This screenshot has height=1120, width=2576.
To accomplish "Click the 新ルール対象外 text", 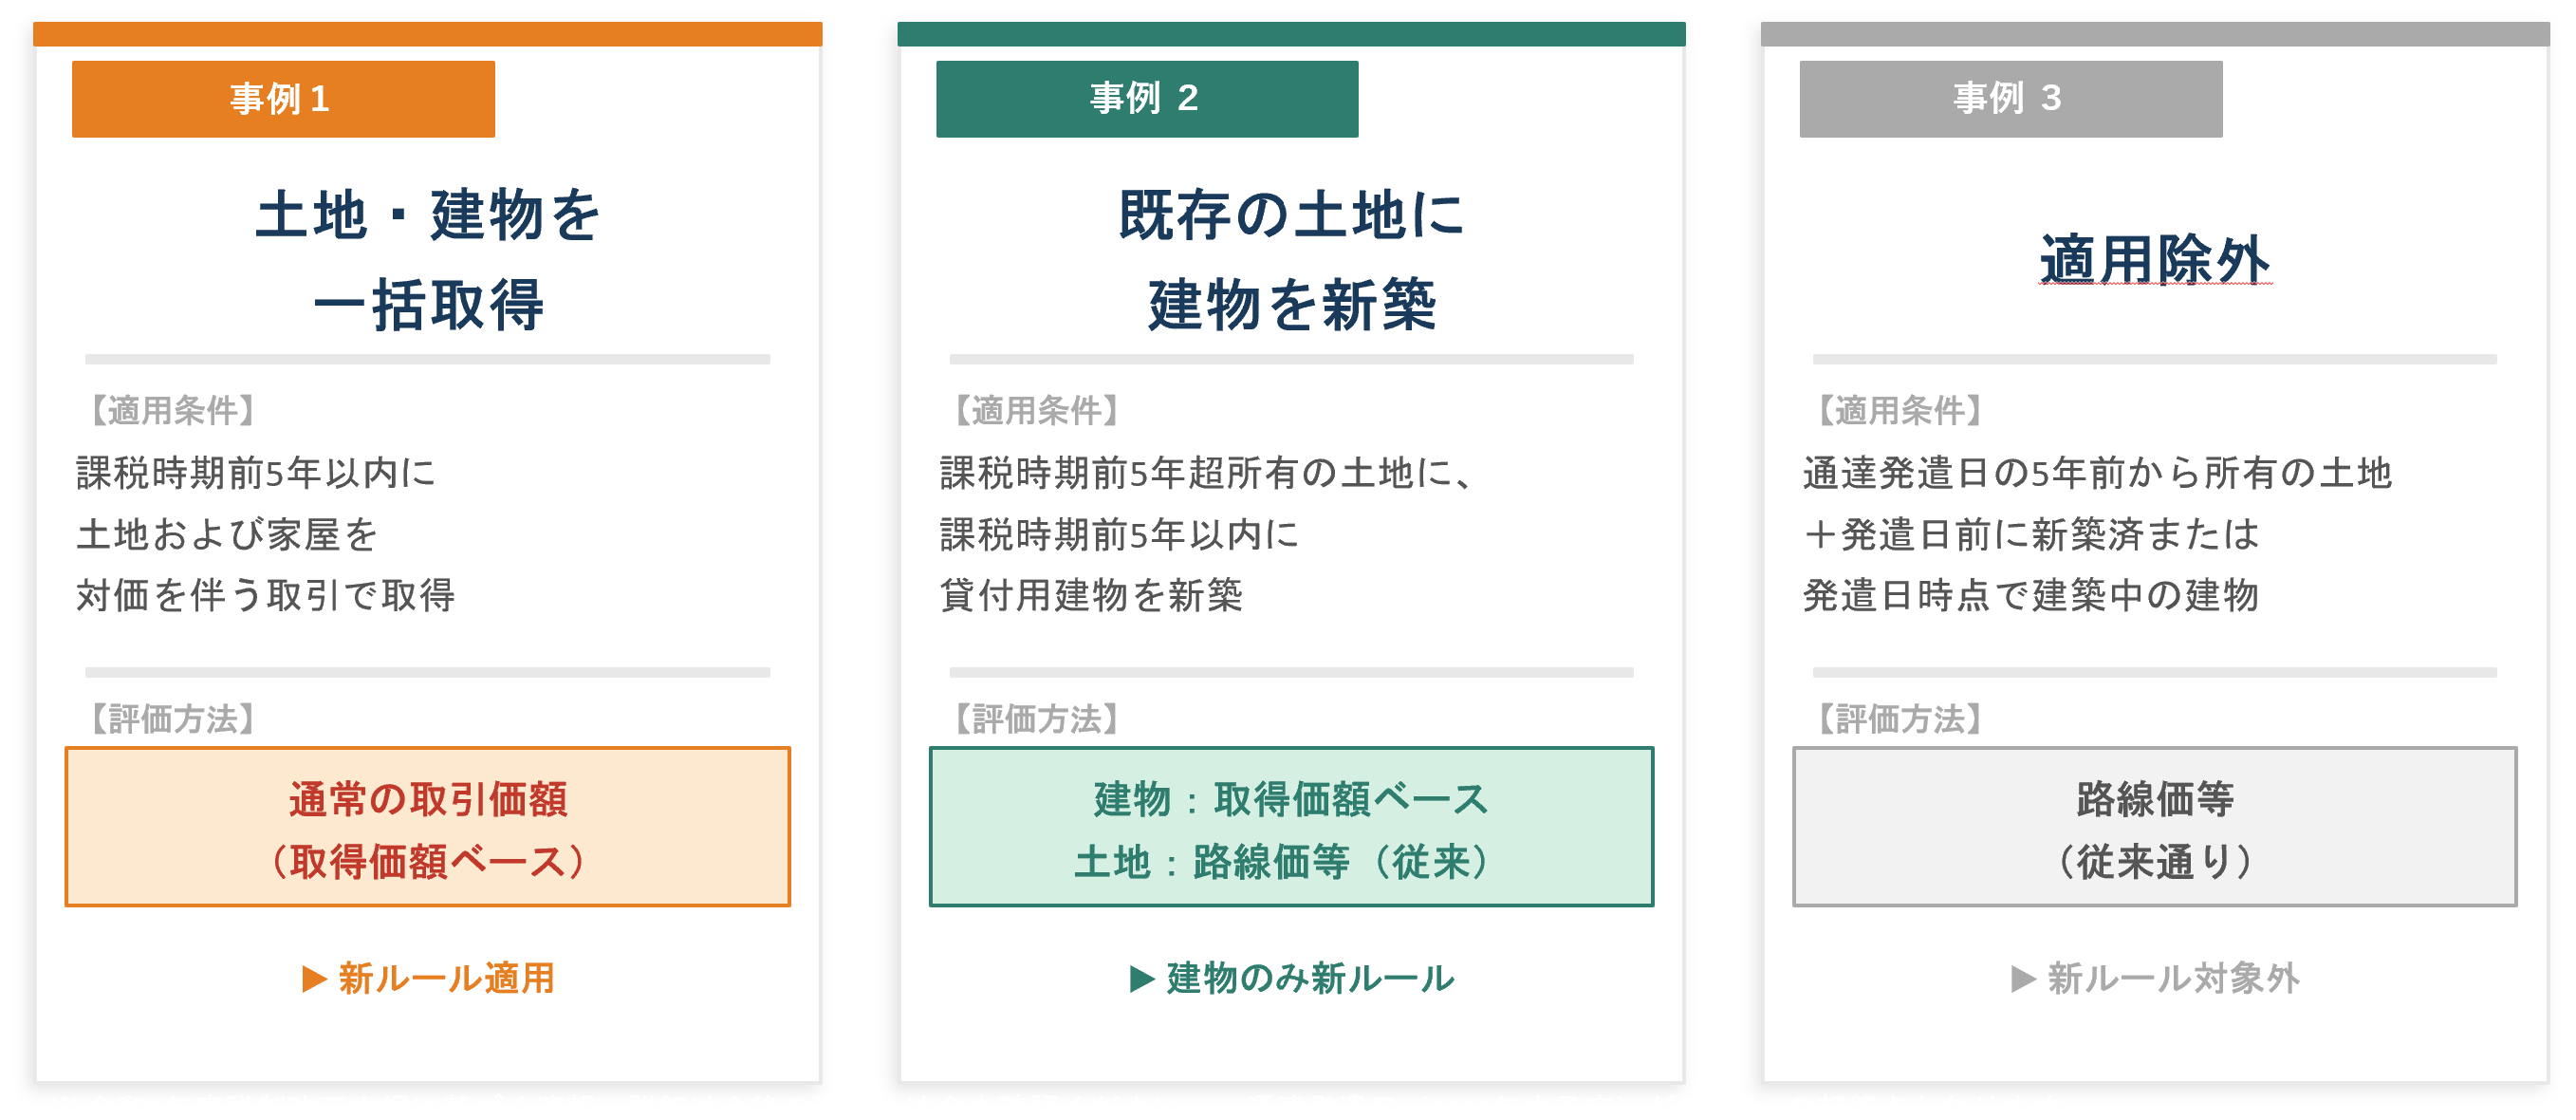I will click(2173, 978).
